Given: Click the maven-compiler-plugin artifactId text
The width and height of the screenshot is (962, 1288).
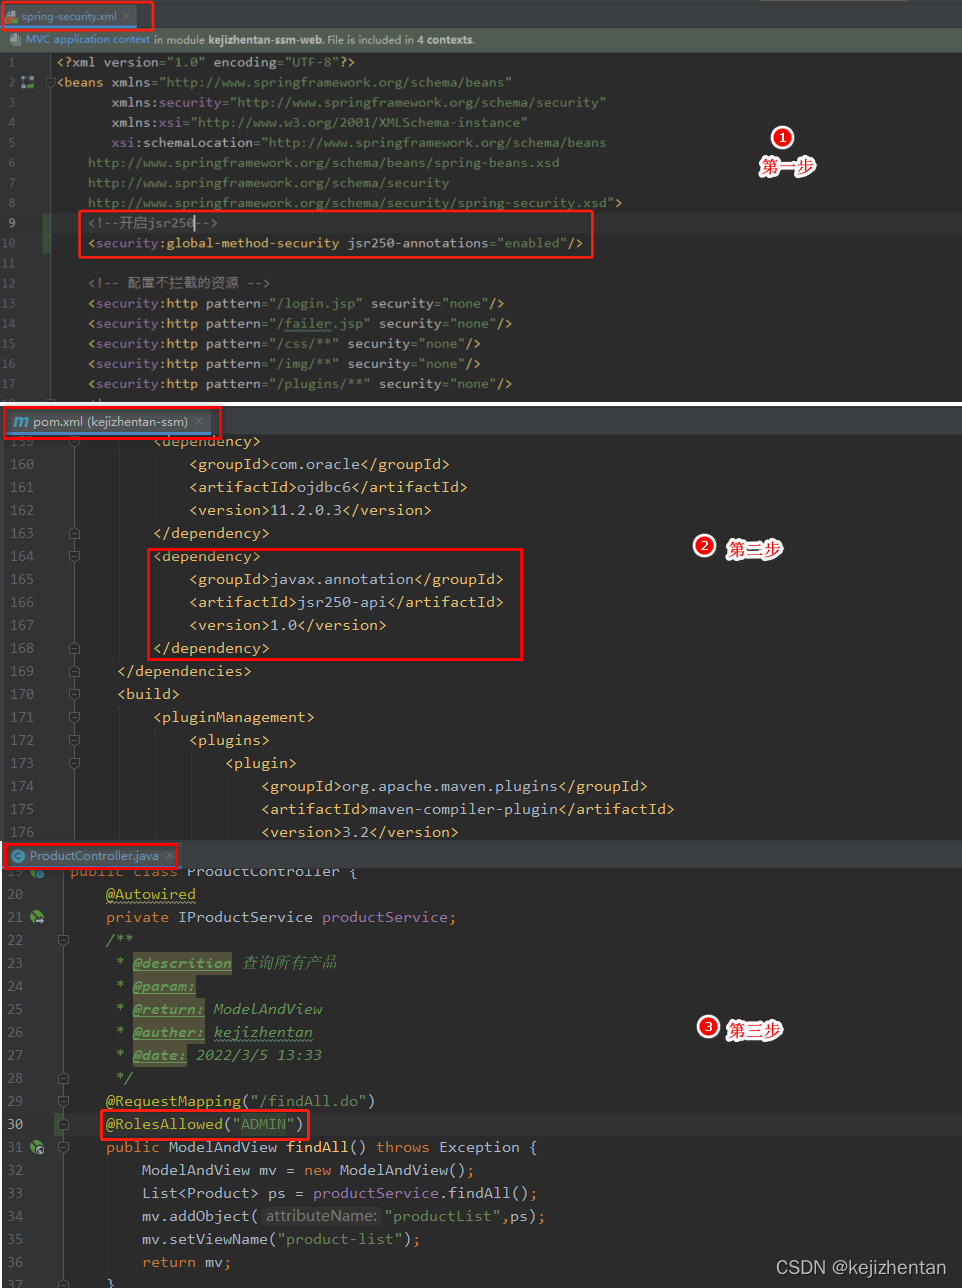Looking at the screenshot, I should coord(463,809).
